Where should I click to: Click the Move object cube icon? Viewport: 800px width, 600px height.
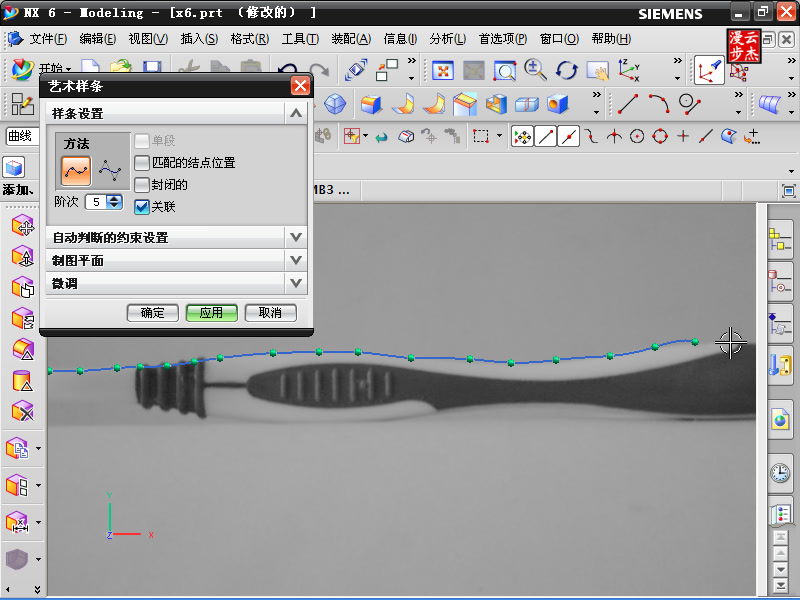(x=22, y=225)
